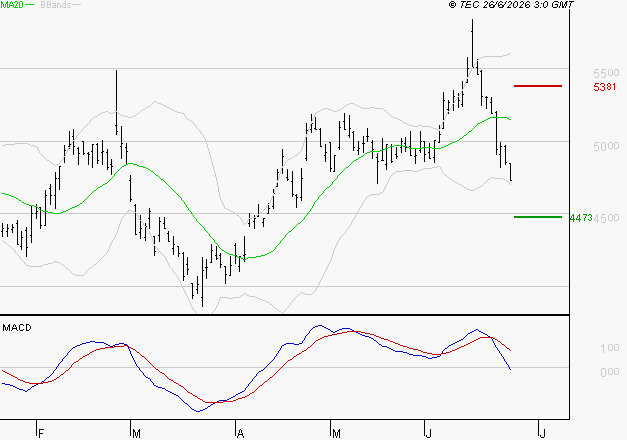Click the MACD 100 axis label

coord(610,348)
